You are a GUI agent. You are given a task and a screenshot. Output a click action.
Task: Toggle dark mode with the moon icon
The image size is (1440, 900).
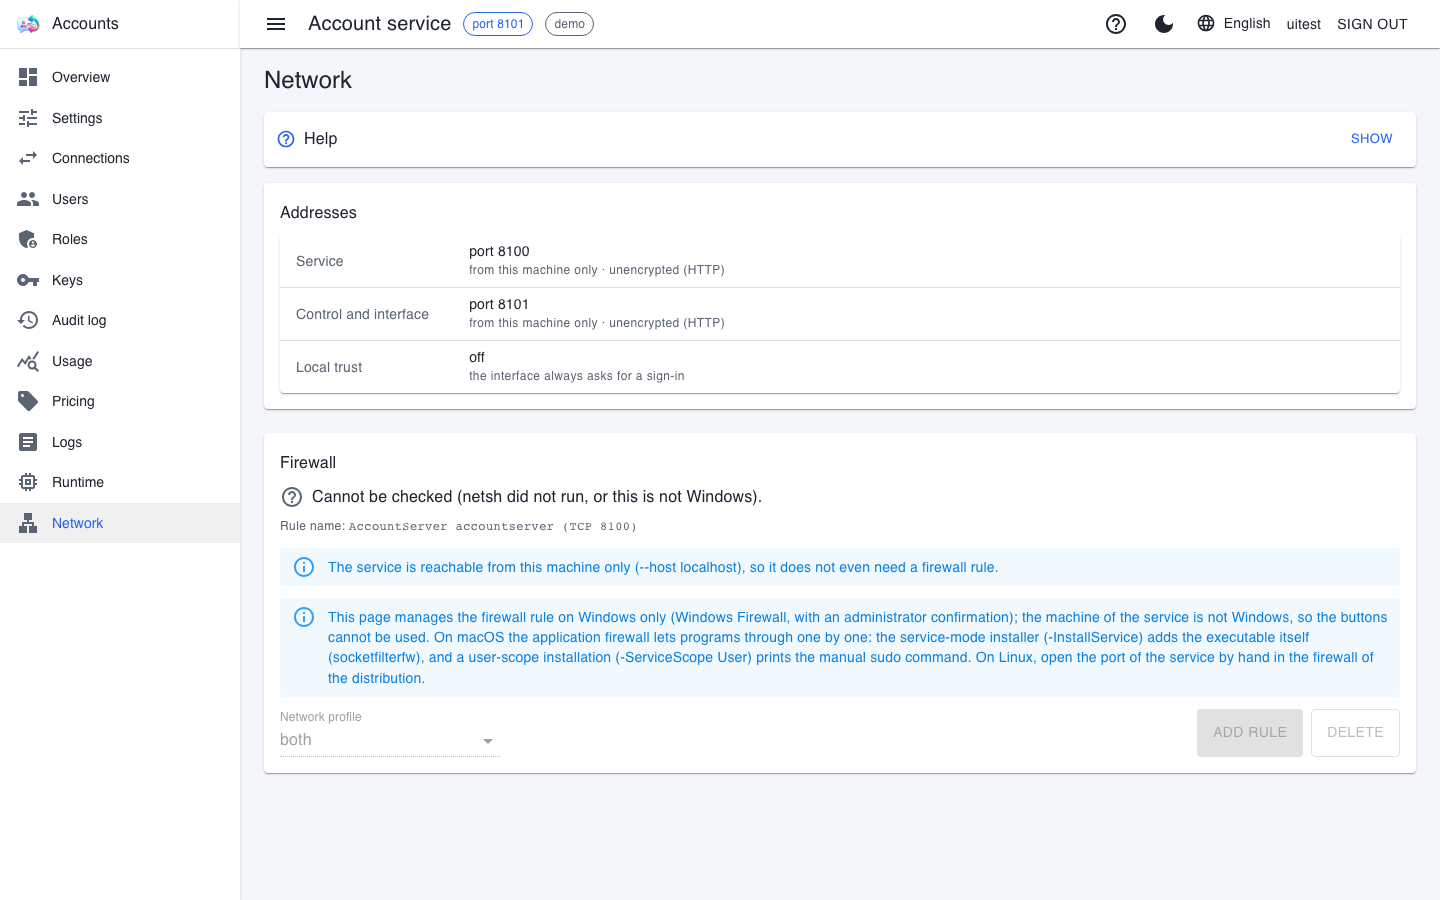click(x=1164, y=24)
